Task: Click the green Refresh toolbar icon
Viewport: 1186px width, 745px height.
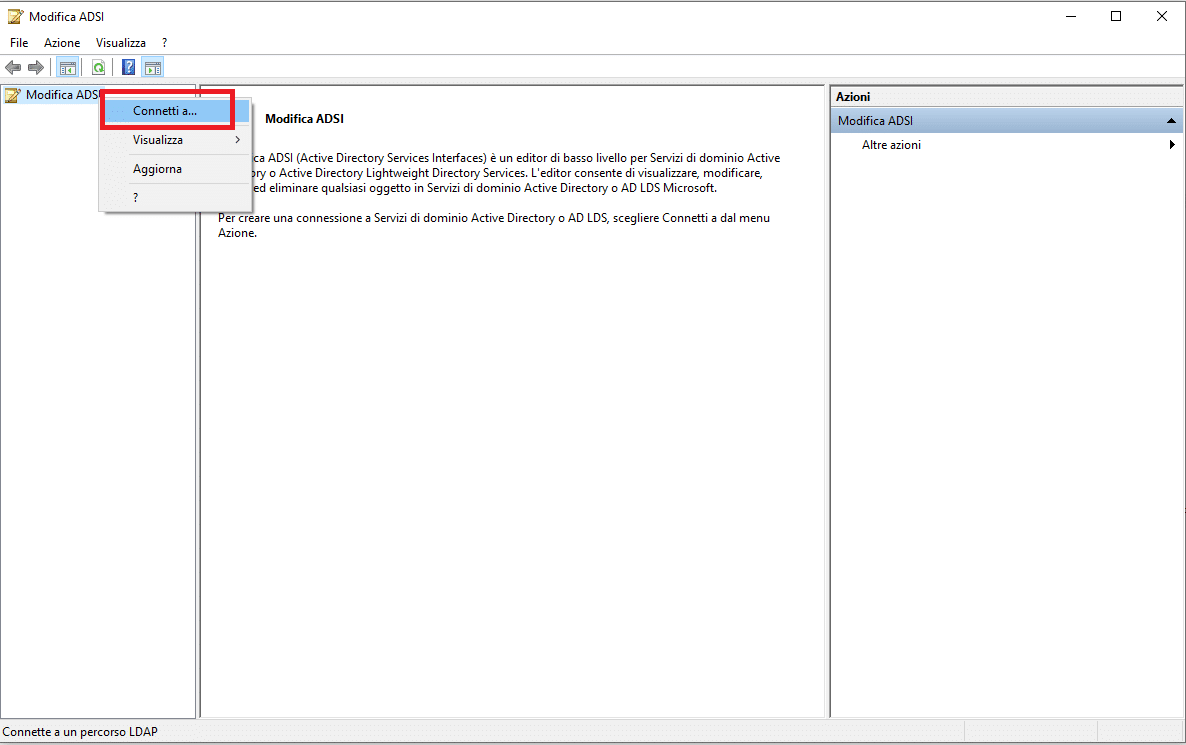Action: pyautogui.click(x=98, y=68)
